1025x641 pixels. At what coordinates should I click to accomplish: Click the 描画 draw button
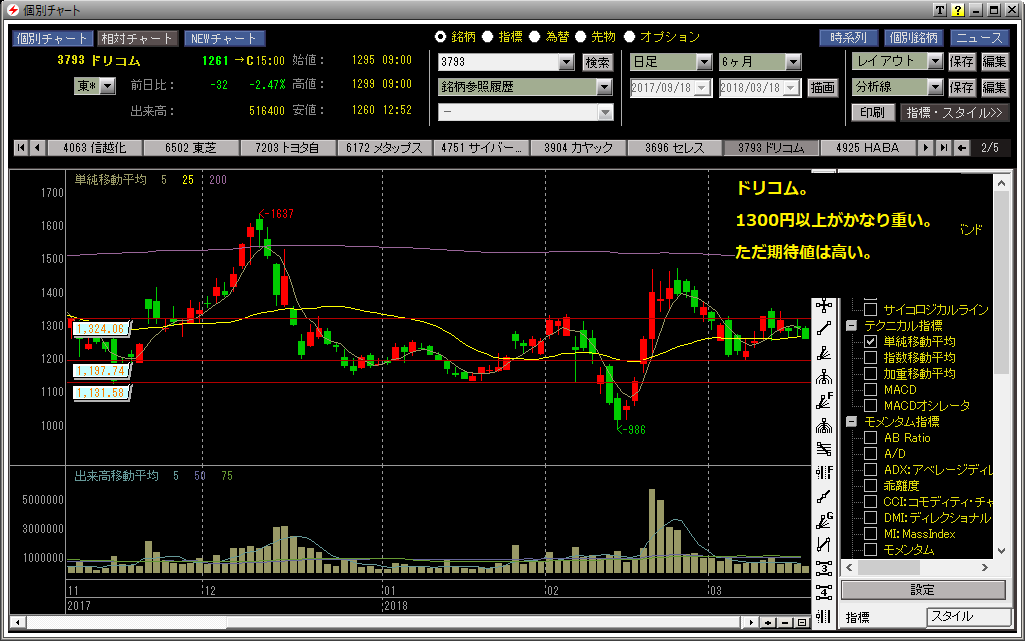822,88
